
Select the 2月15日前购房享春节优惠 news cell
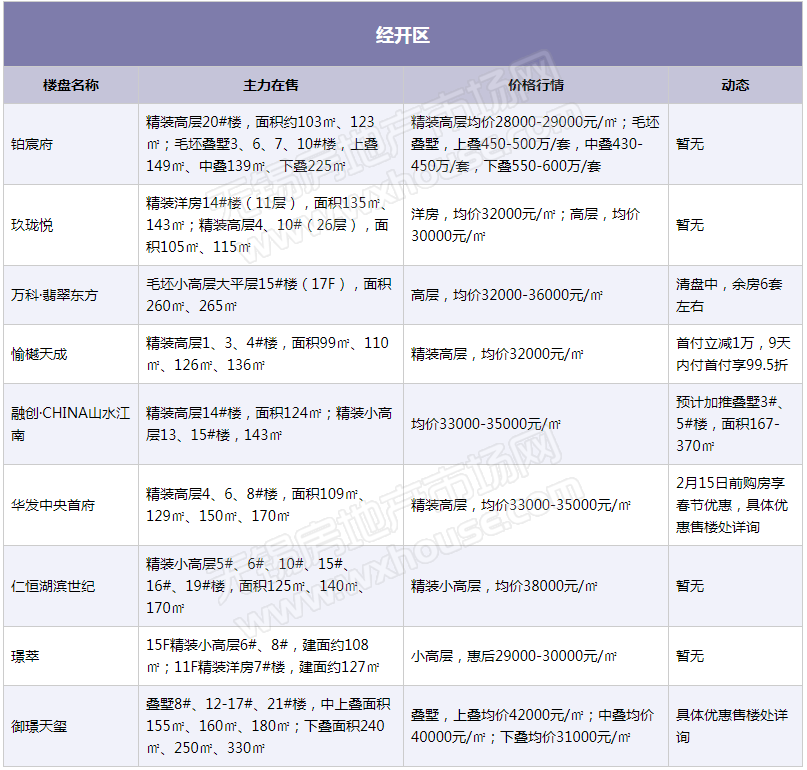click(732, 505)
